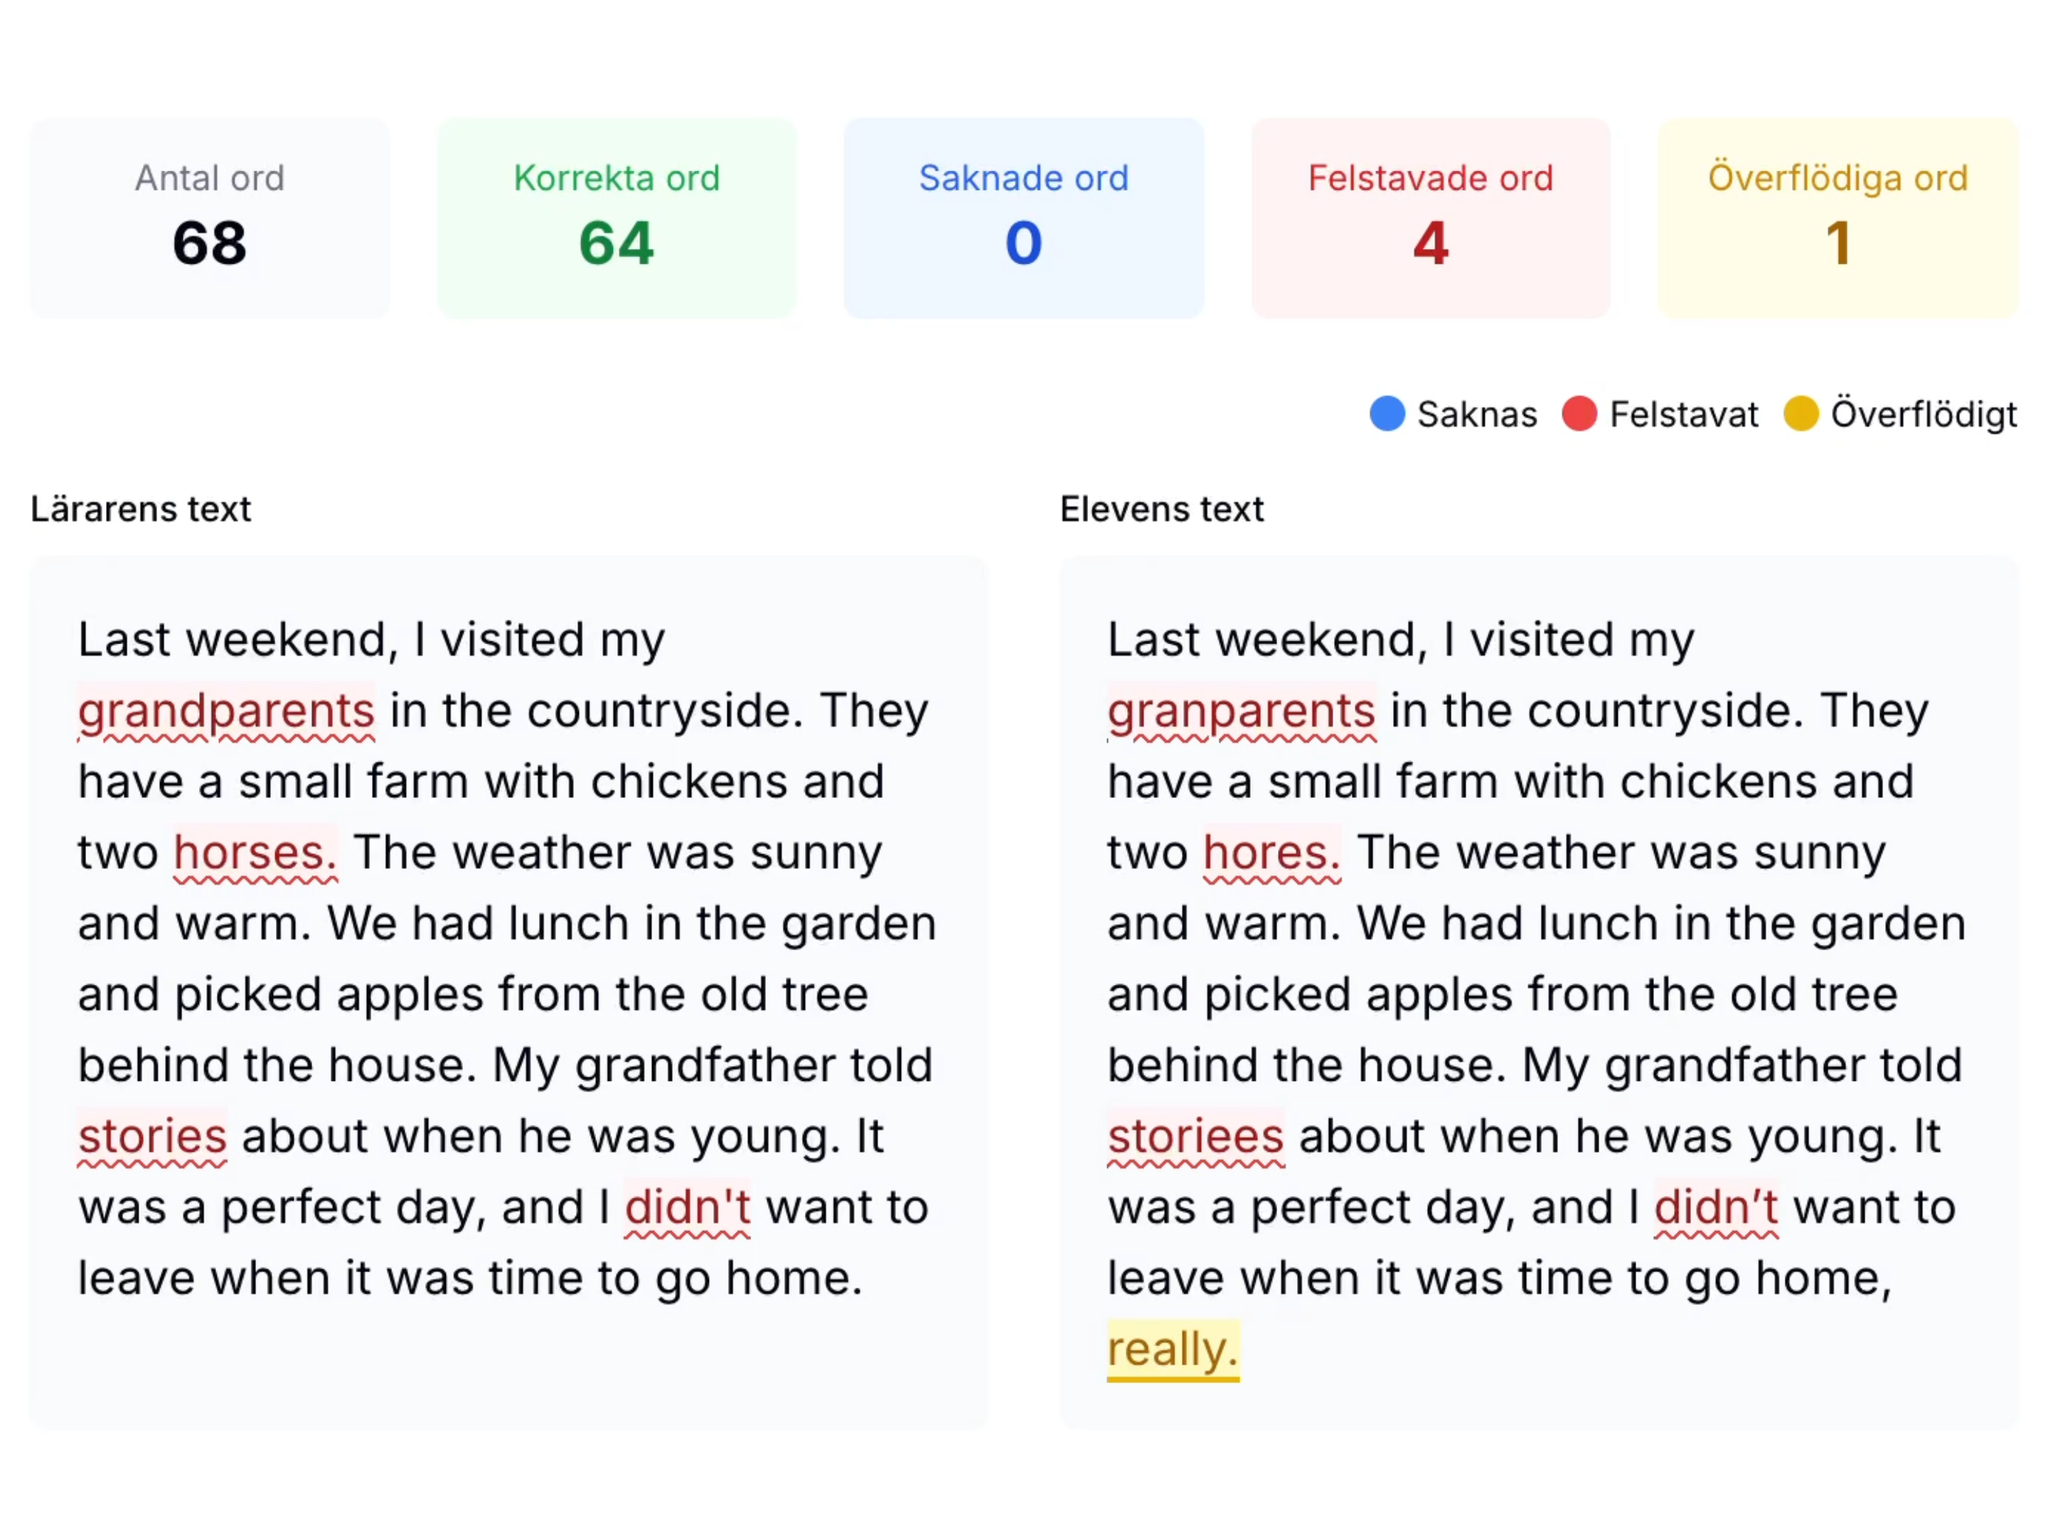Click the yellow Överflödigt legend dot
The width and height of the screenshot is (2048, 1536).
1800,414
